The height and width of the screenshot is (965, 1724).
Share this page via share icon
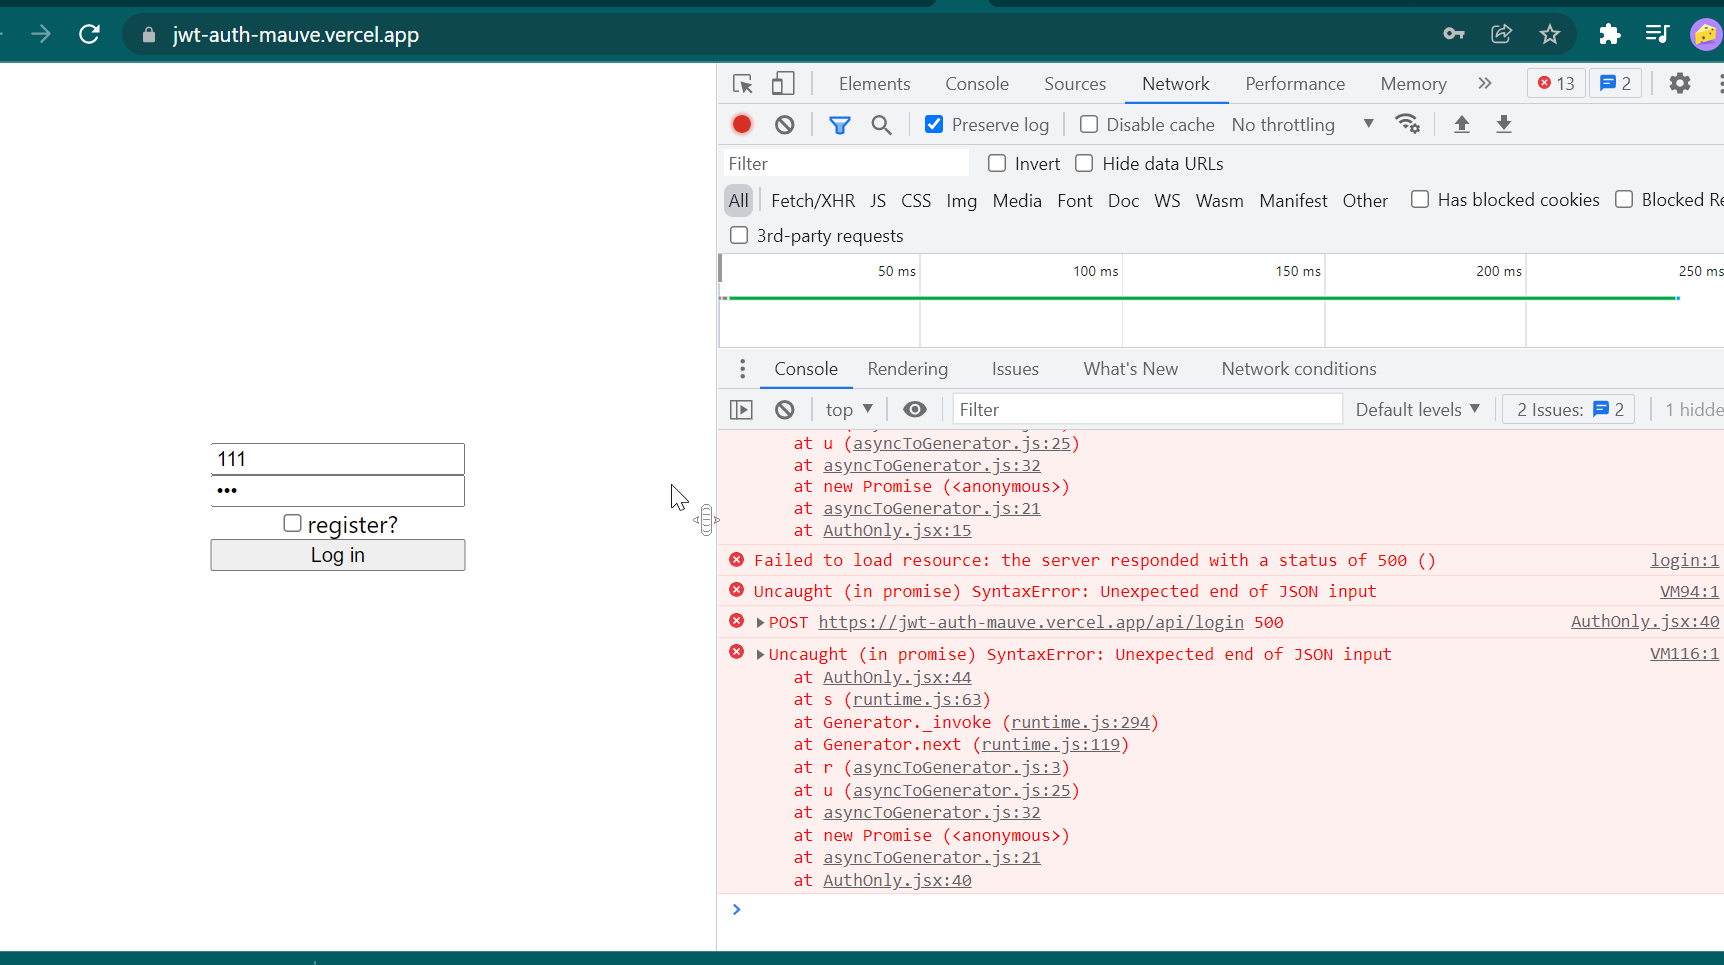tap(1501, 34)
